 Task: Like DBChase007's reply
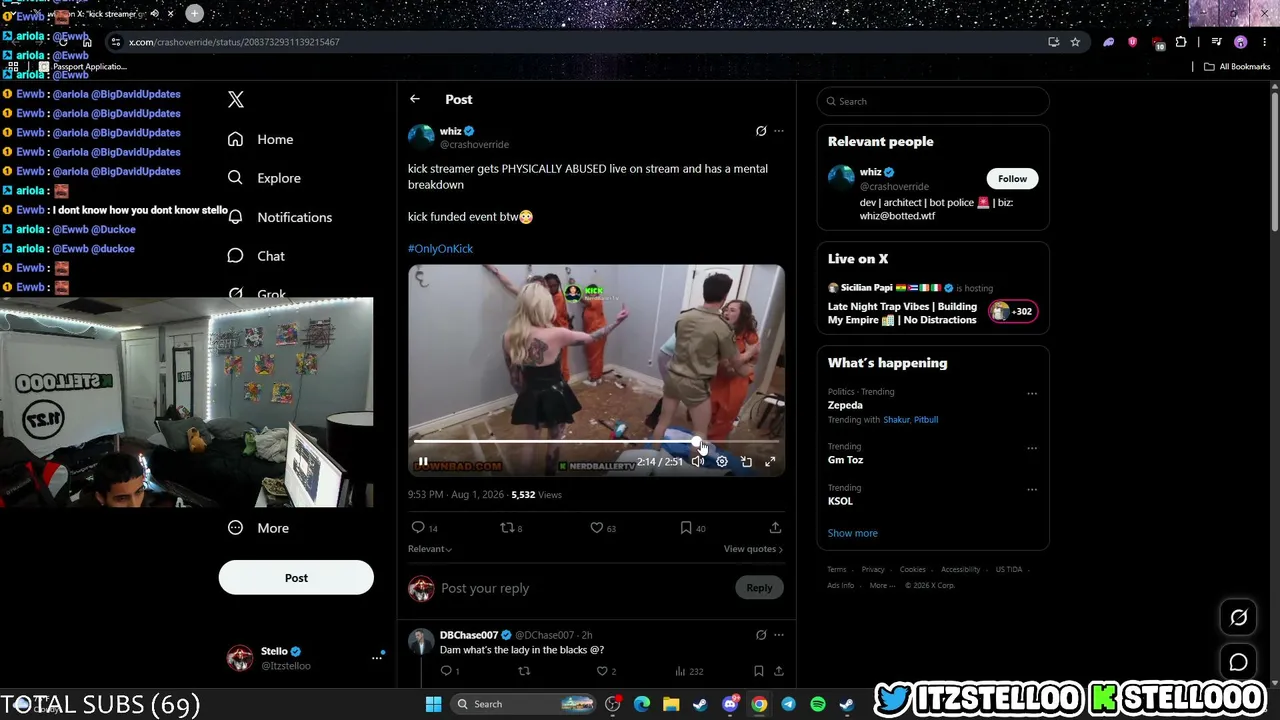pyautogui.click(x=601, y=671)
